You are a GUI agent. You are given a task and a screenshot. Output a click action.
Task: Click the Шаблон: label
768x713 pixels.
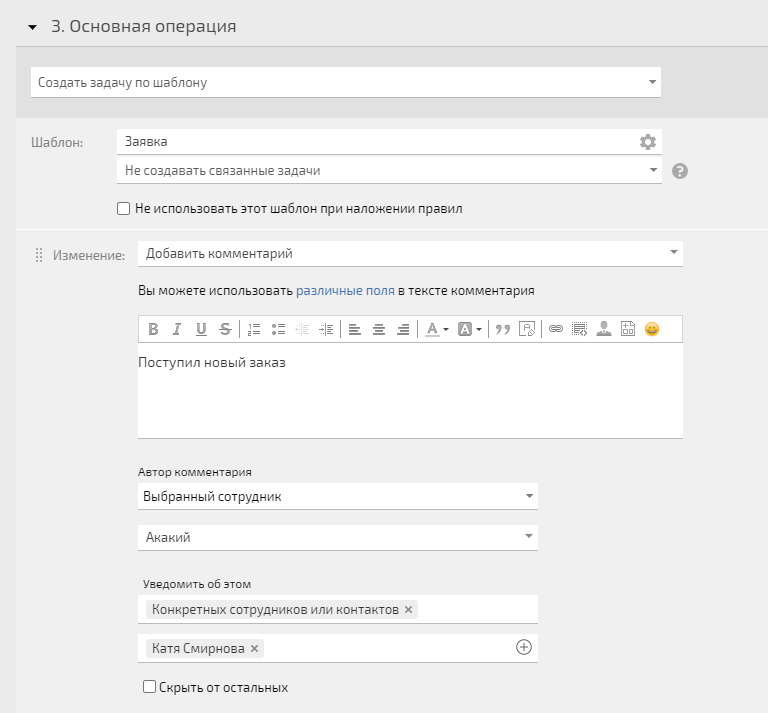point(57,143)
